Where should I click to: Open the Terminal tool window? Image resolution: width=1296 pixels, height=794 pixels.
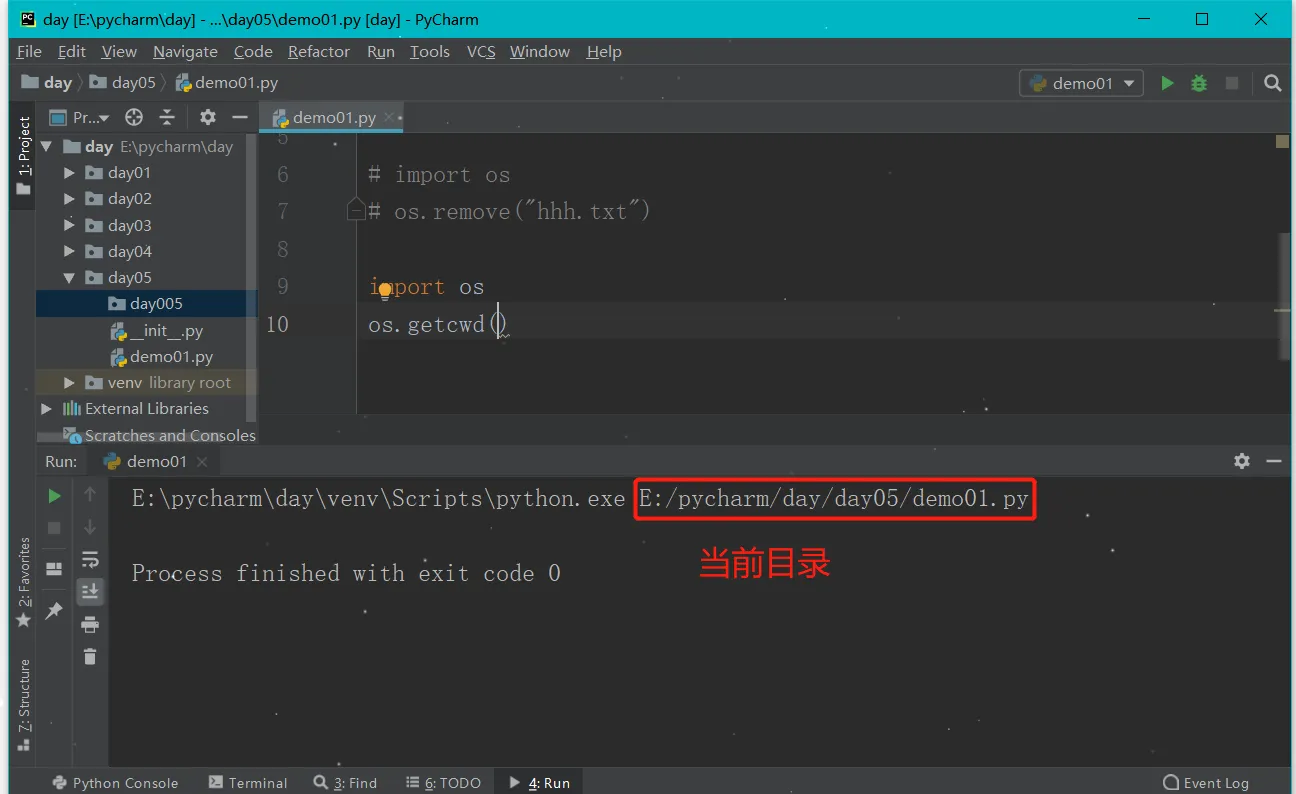pyautogui.click(x=247, y=783)
